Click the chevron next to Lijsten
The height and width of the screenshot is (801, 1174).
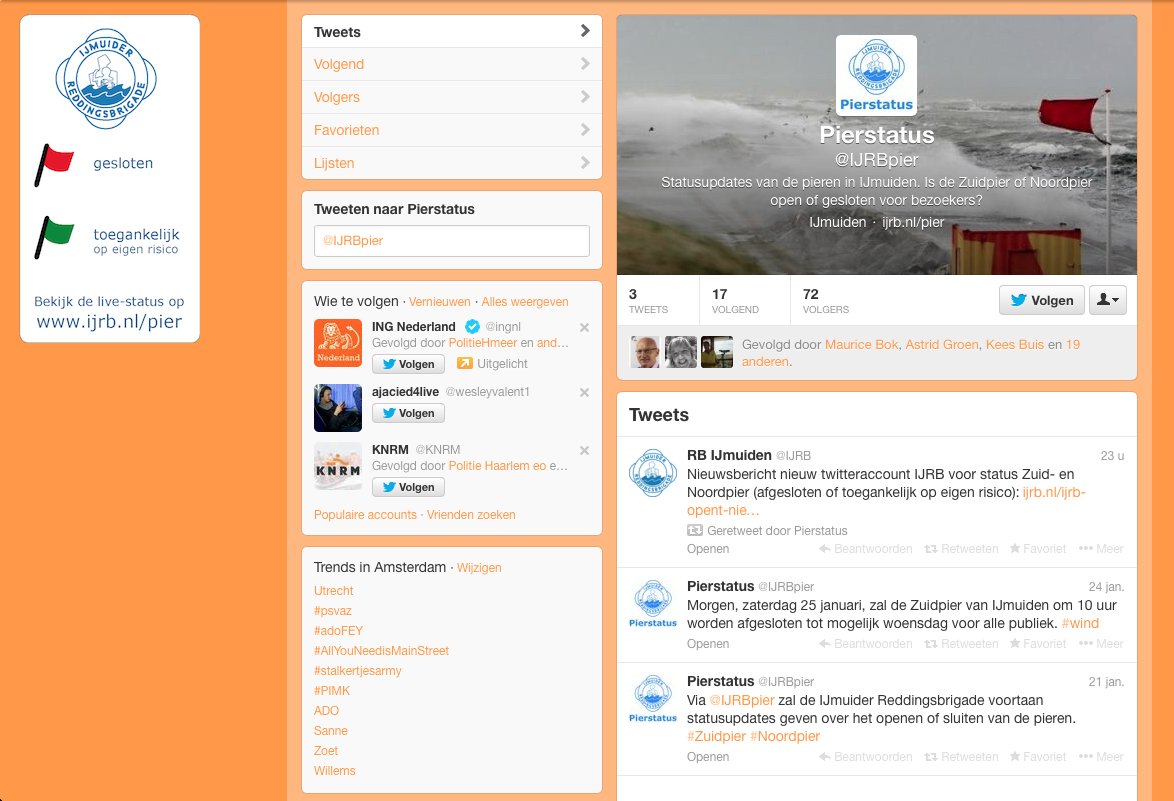pyautogui.click(x=586, y=162)
